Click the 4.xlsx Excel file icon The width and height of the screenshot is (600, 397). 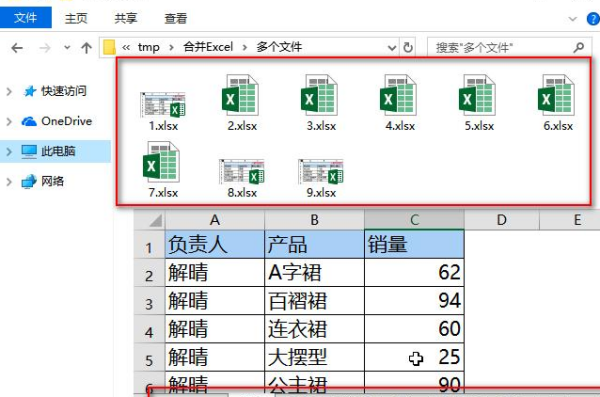coord(399,95)
